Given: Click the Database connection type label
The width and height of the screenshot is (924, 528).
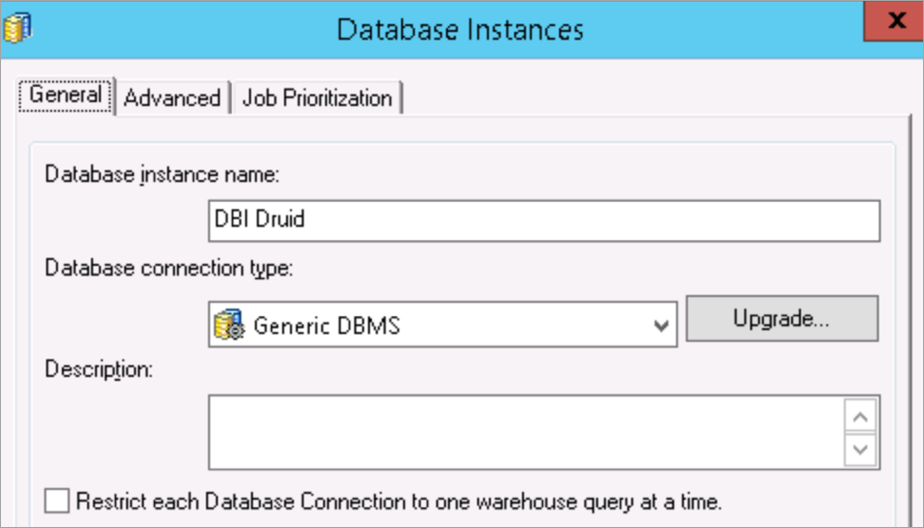Looking at the screenshot, I should coord(168,268).
